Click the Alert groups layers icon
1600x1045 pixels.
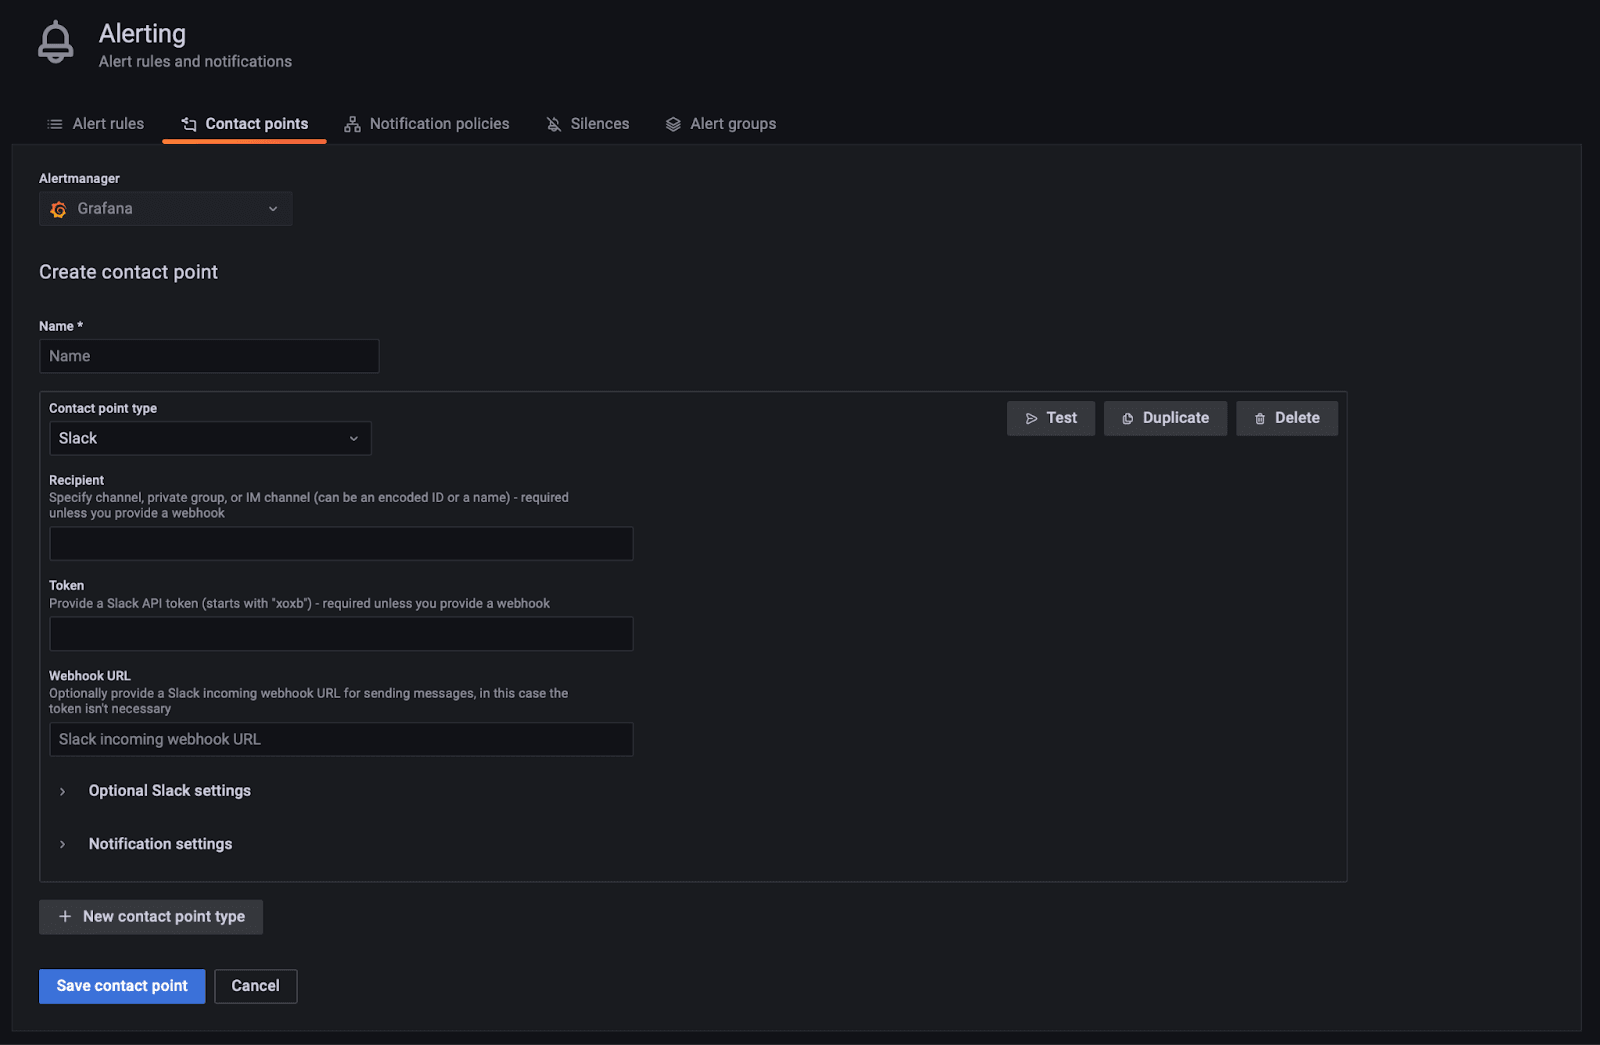[673, 124]
